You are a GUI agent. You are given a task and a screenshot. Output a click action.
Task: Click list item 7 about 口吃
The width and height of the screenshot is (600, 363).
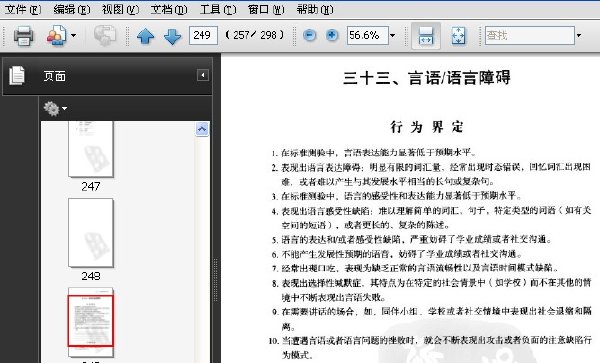click(x=415, y=268)
